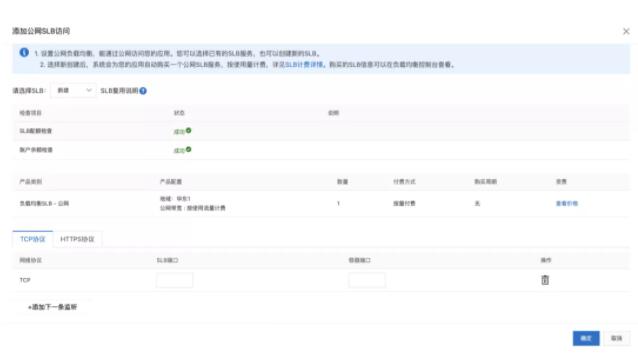Click the blue info icon in the notice banner
Image resolution: width=638 pixels, height=364 pixels.
tap(24, 52)
